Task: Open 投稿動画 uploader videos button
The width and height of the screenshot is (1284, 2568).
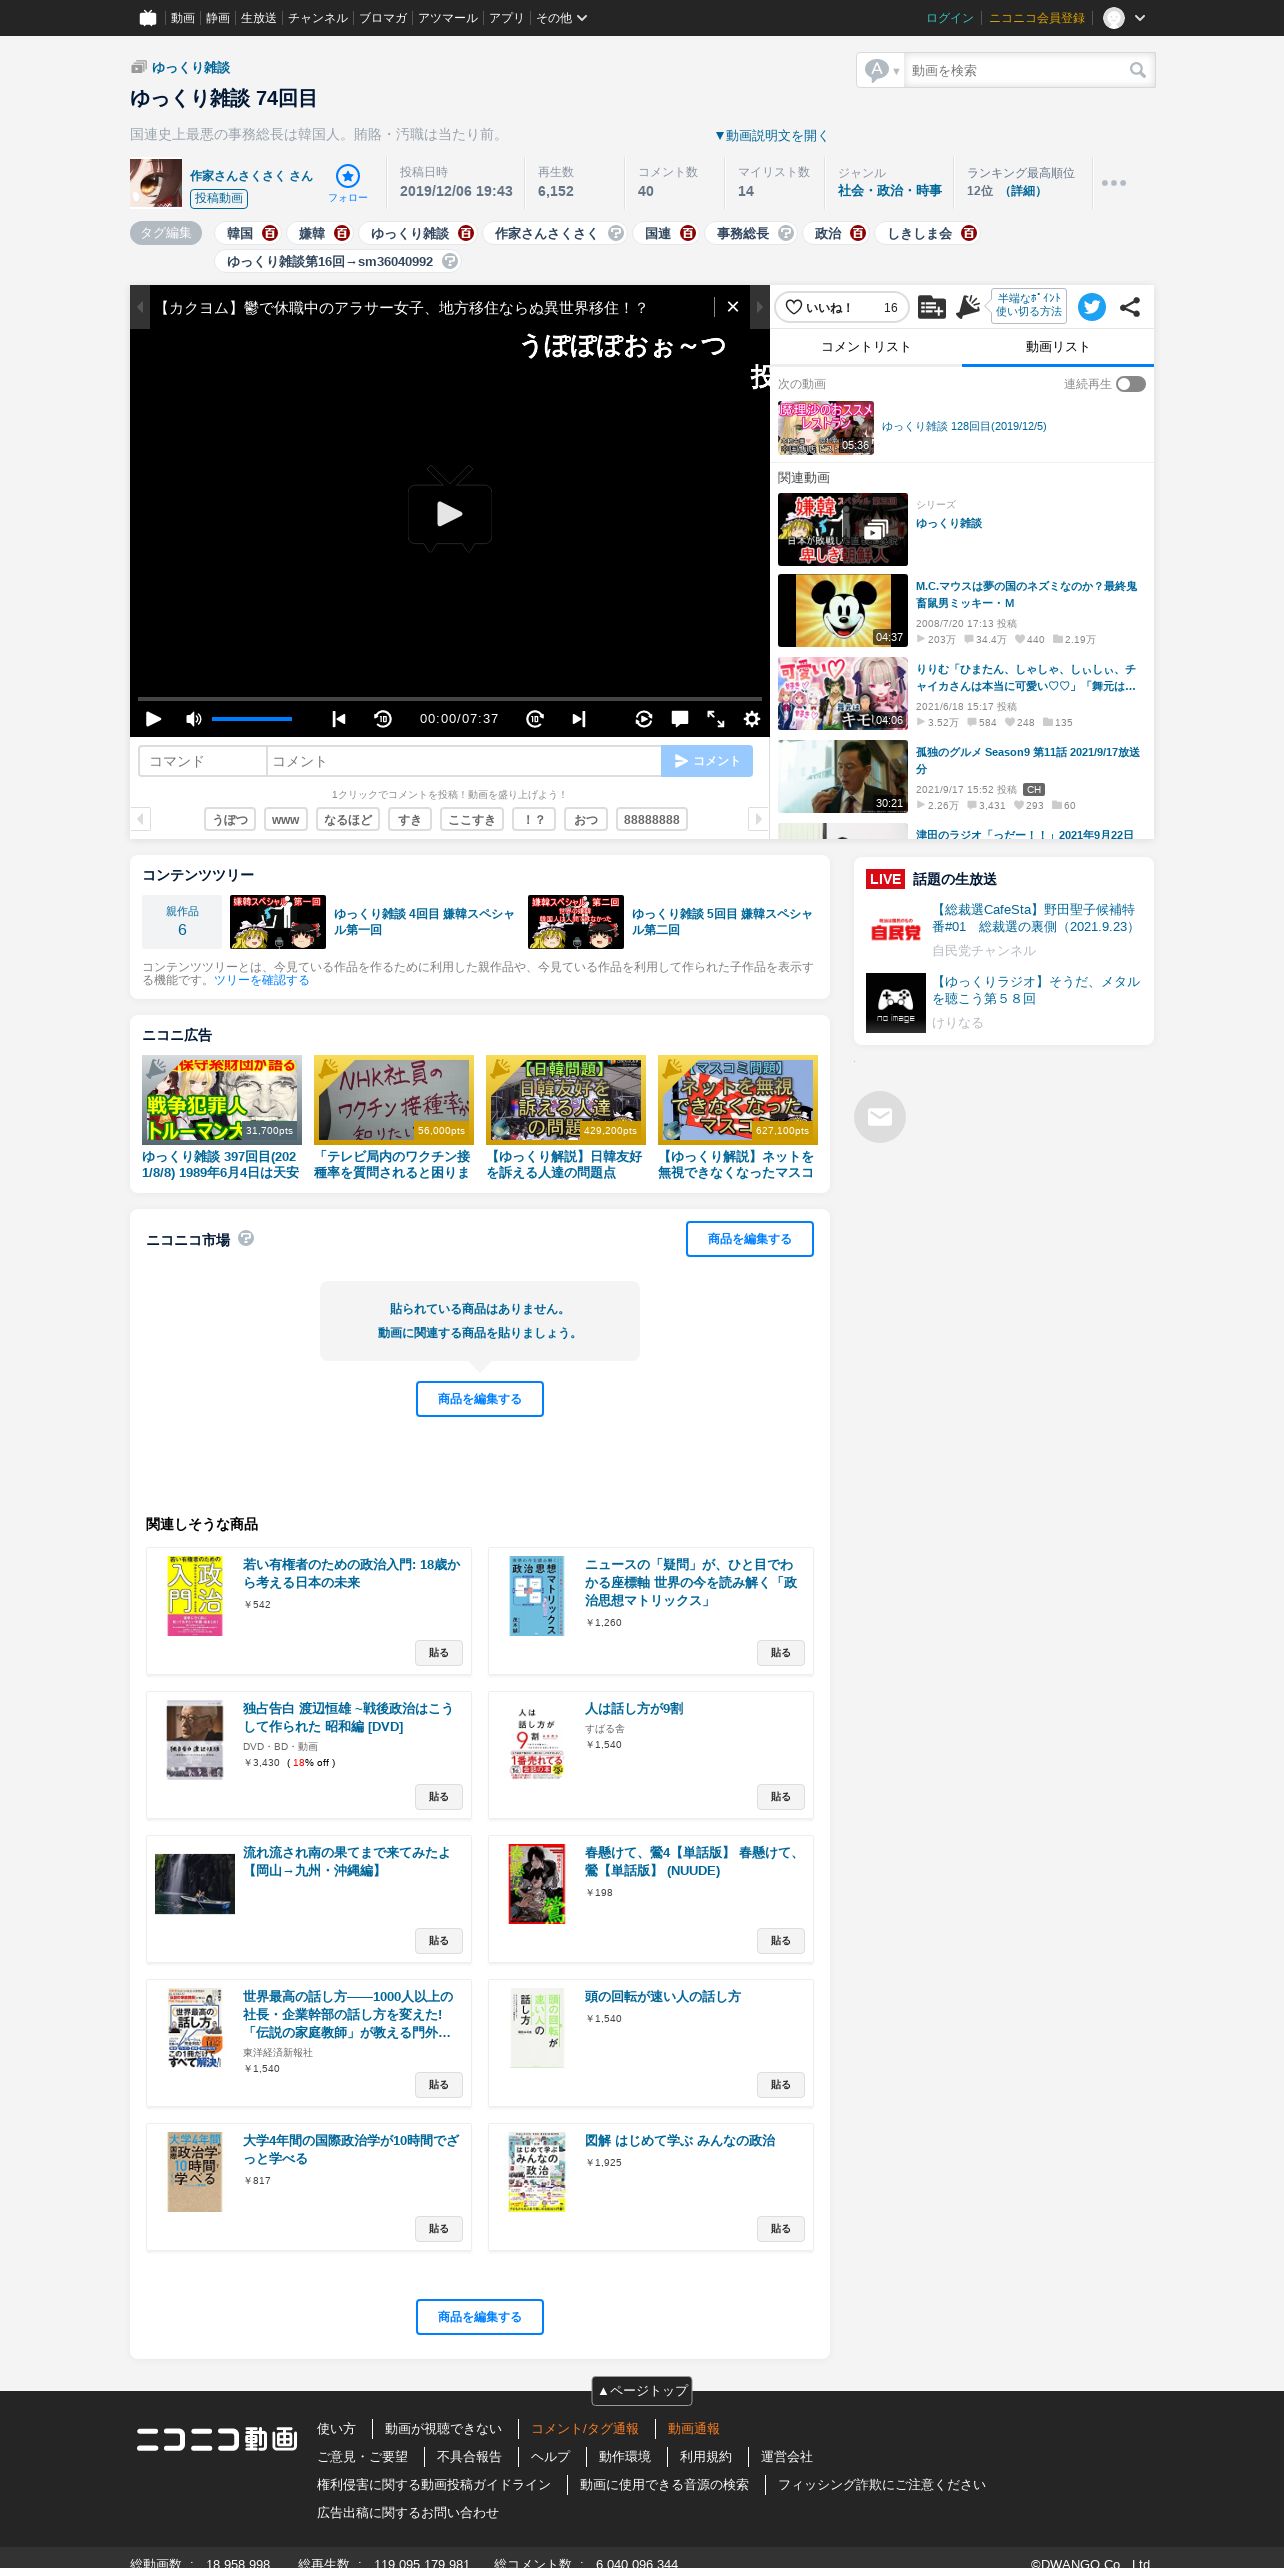Action: (x=219, y=198)
